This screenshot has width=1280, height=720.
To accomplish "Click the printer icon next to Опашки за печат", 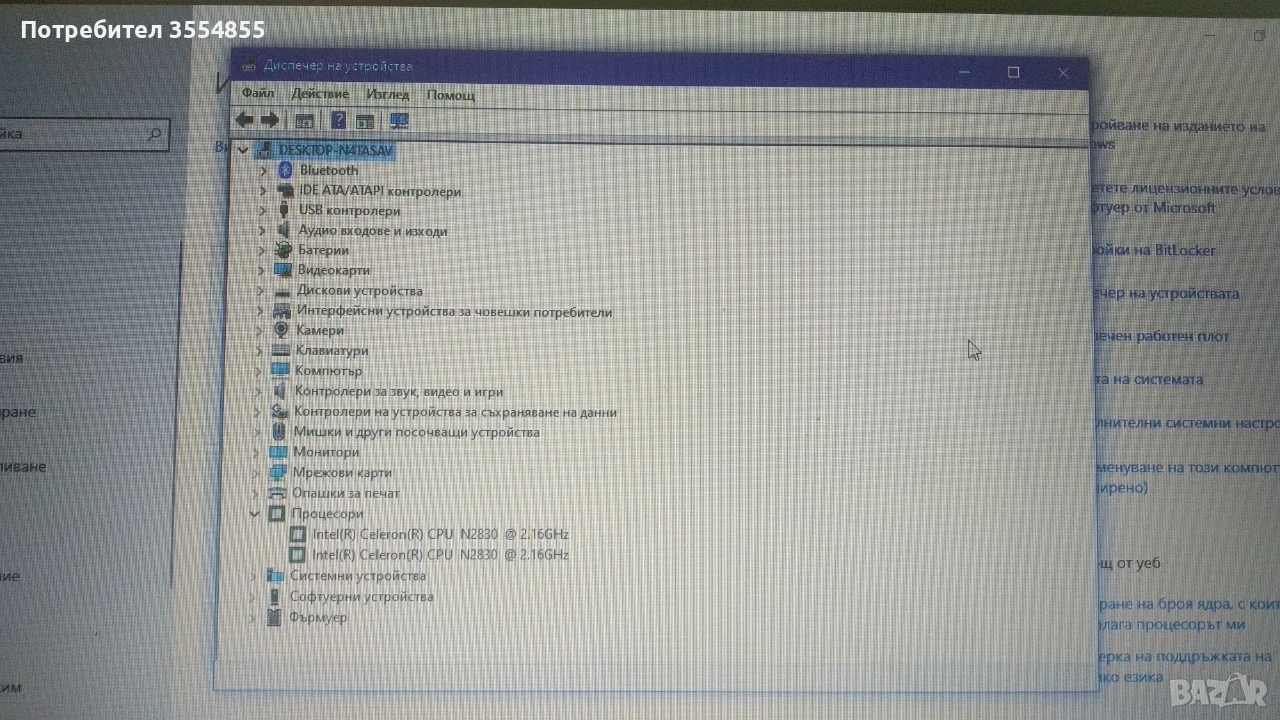I will pyautogui.click(x=278, y=493).
